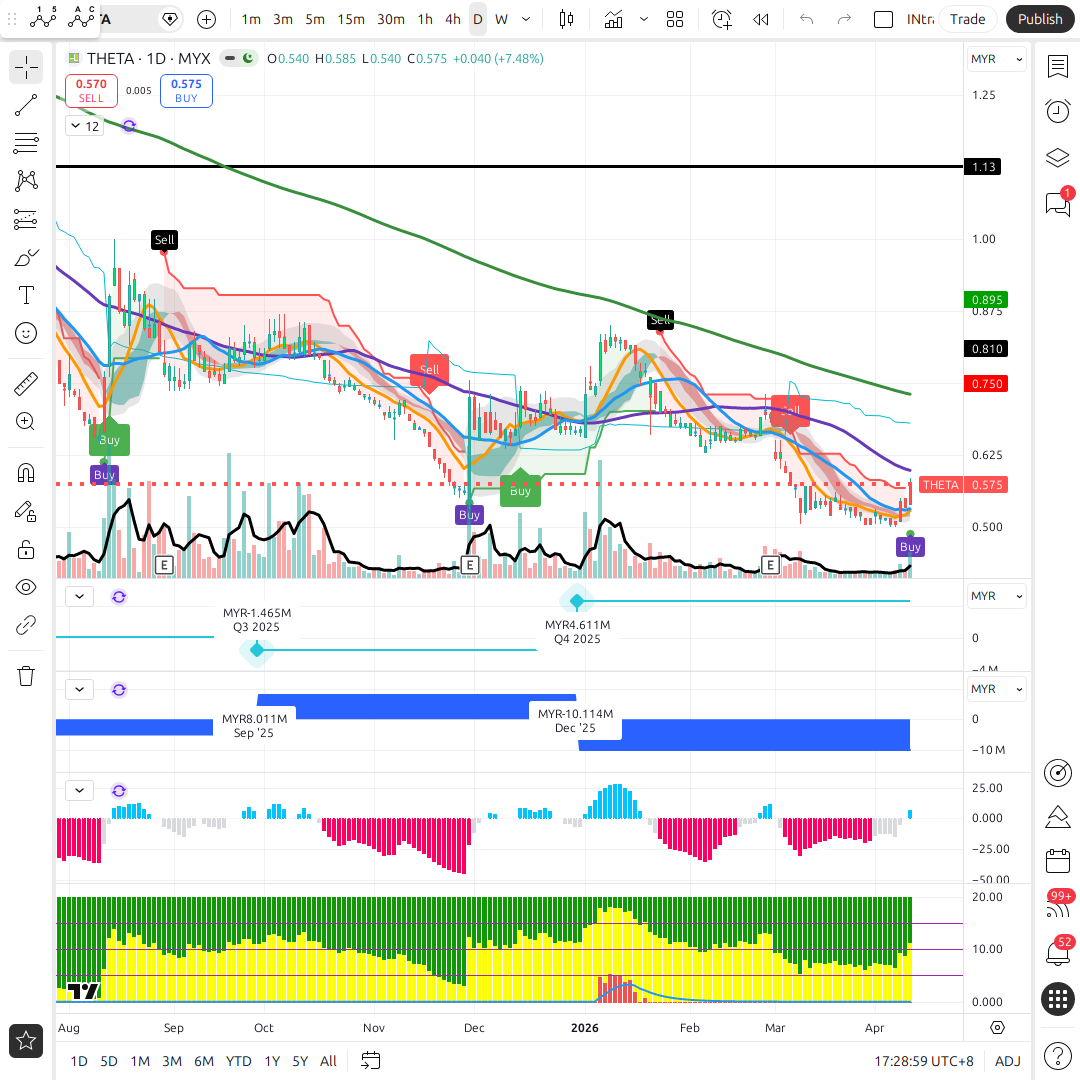The height and width of the screenshot is (1080, 1080).
Task: Open the watchlist panel icon
Action: click(1057, 66)
